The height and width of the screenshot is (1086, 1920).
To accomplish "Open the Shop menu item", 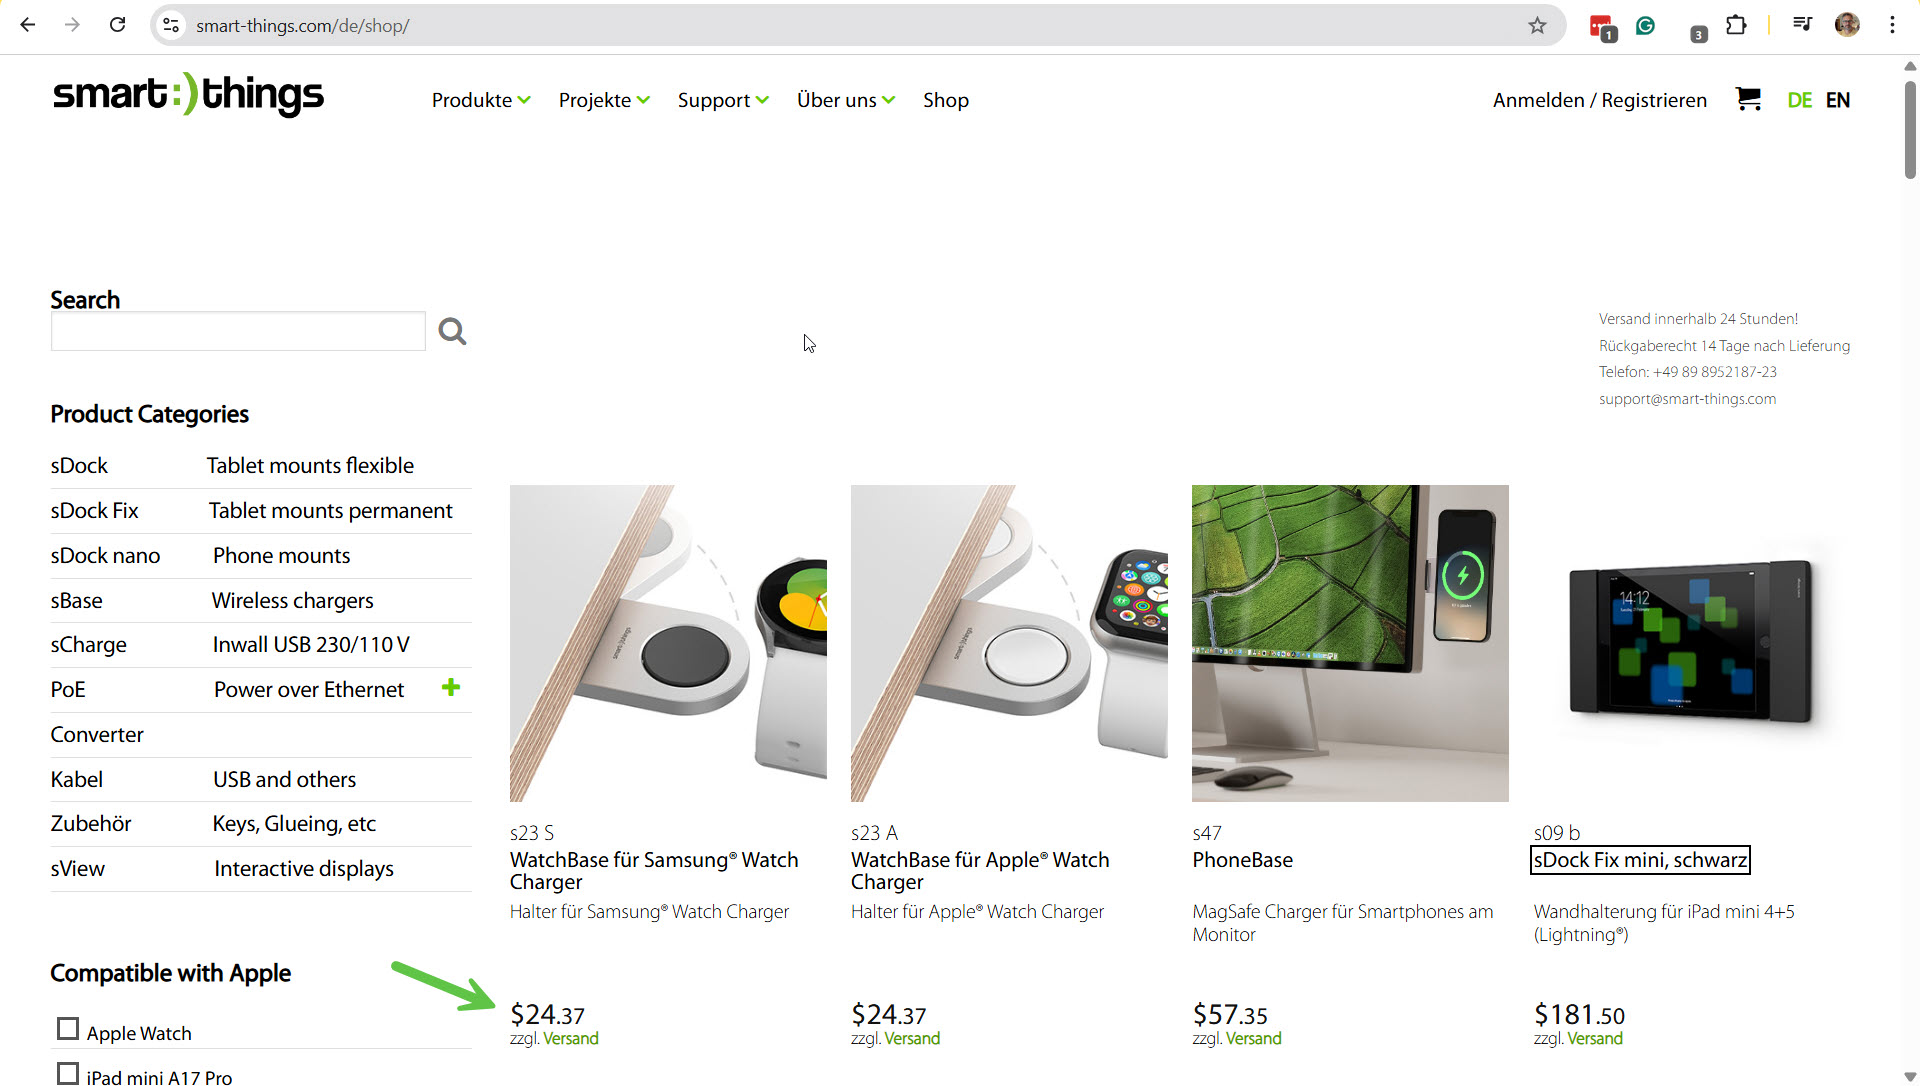I will pyautogui.click(x=946, y=100).
